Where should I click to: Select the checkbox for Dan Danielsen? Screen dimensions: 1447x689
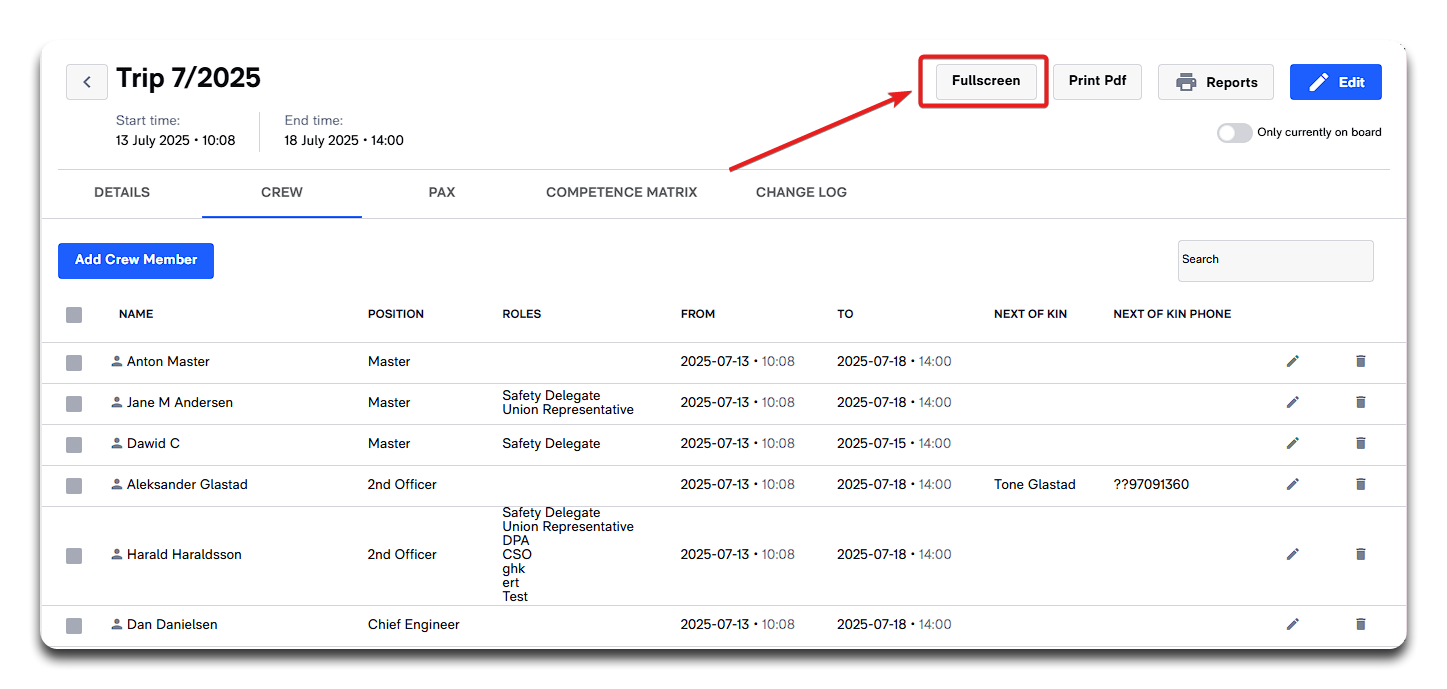[74, 625]
